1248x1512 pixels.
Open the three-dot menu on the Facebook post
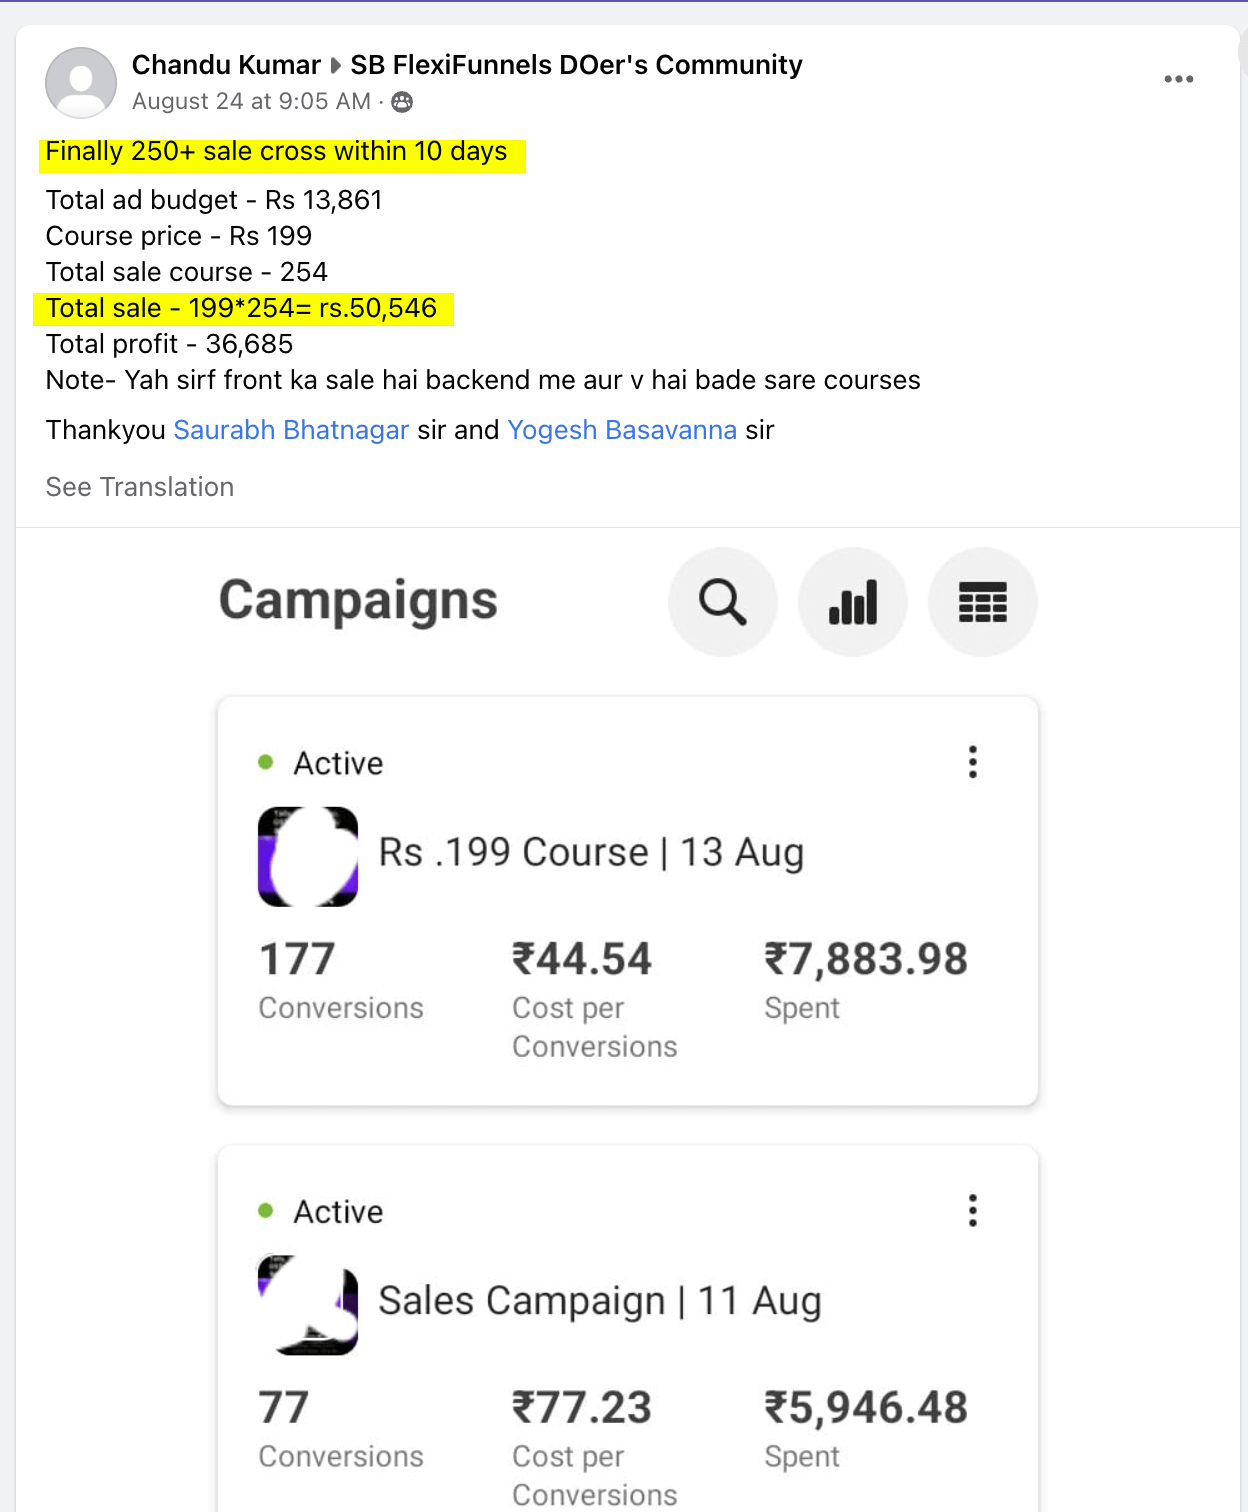coord(1179,78)
